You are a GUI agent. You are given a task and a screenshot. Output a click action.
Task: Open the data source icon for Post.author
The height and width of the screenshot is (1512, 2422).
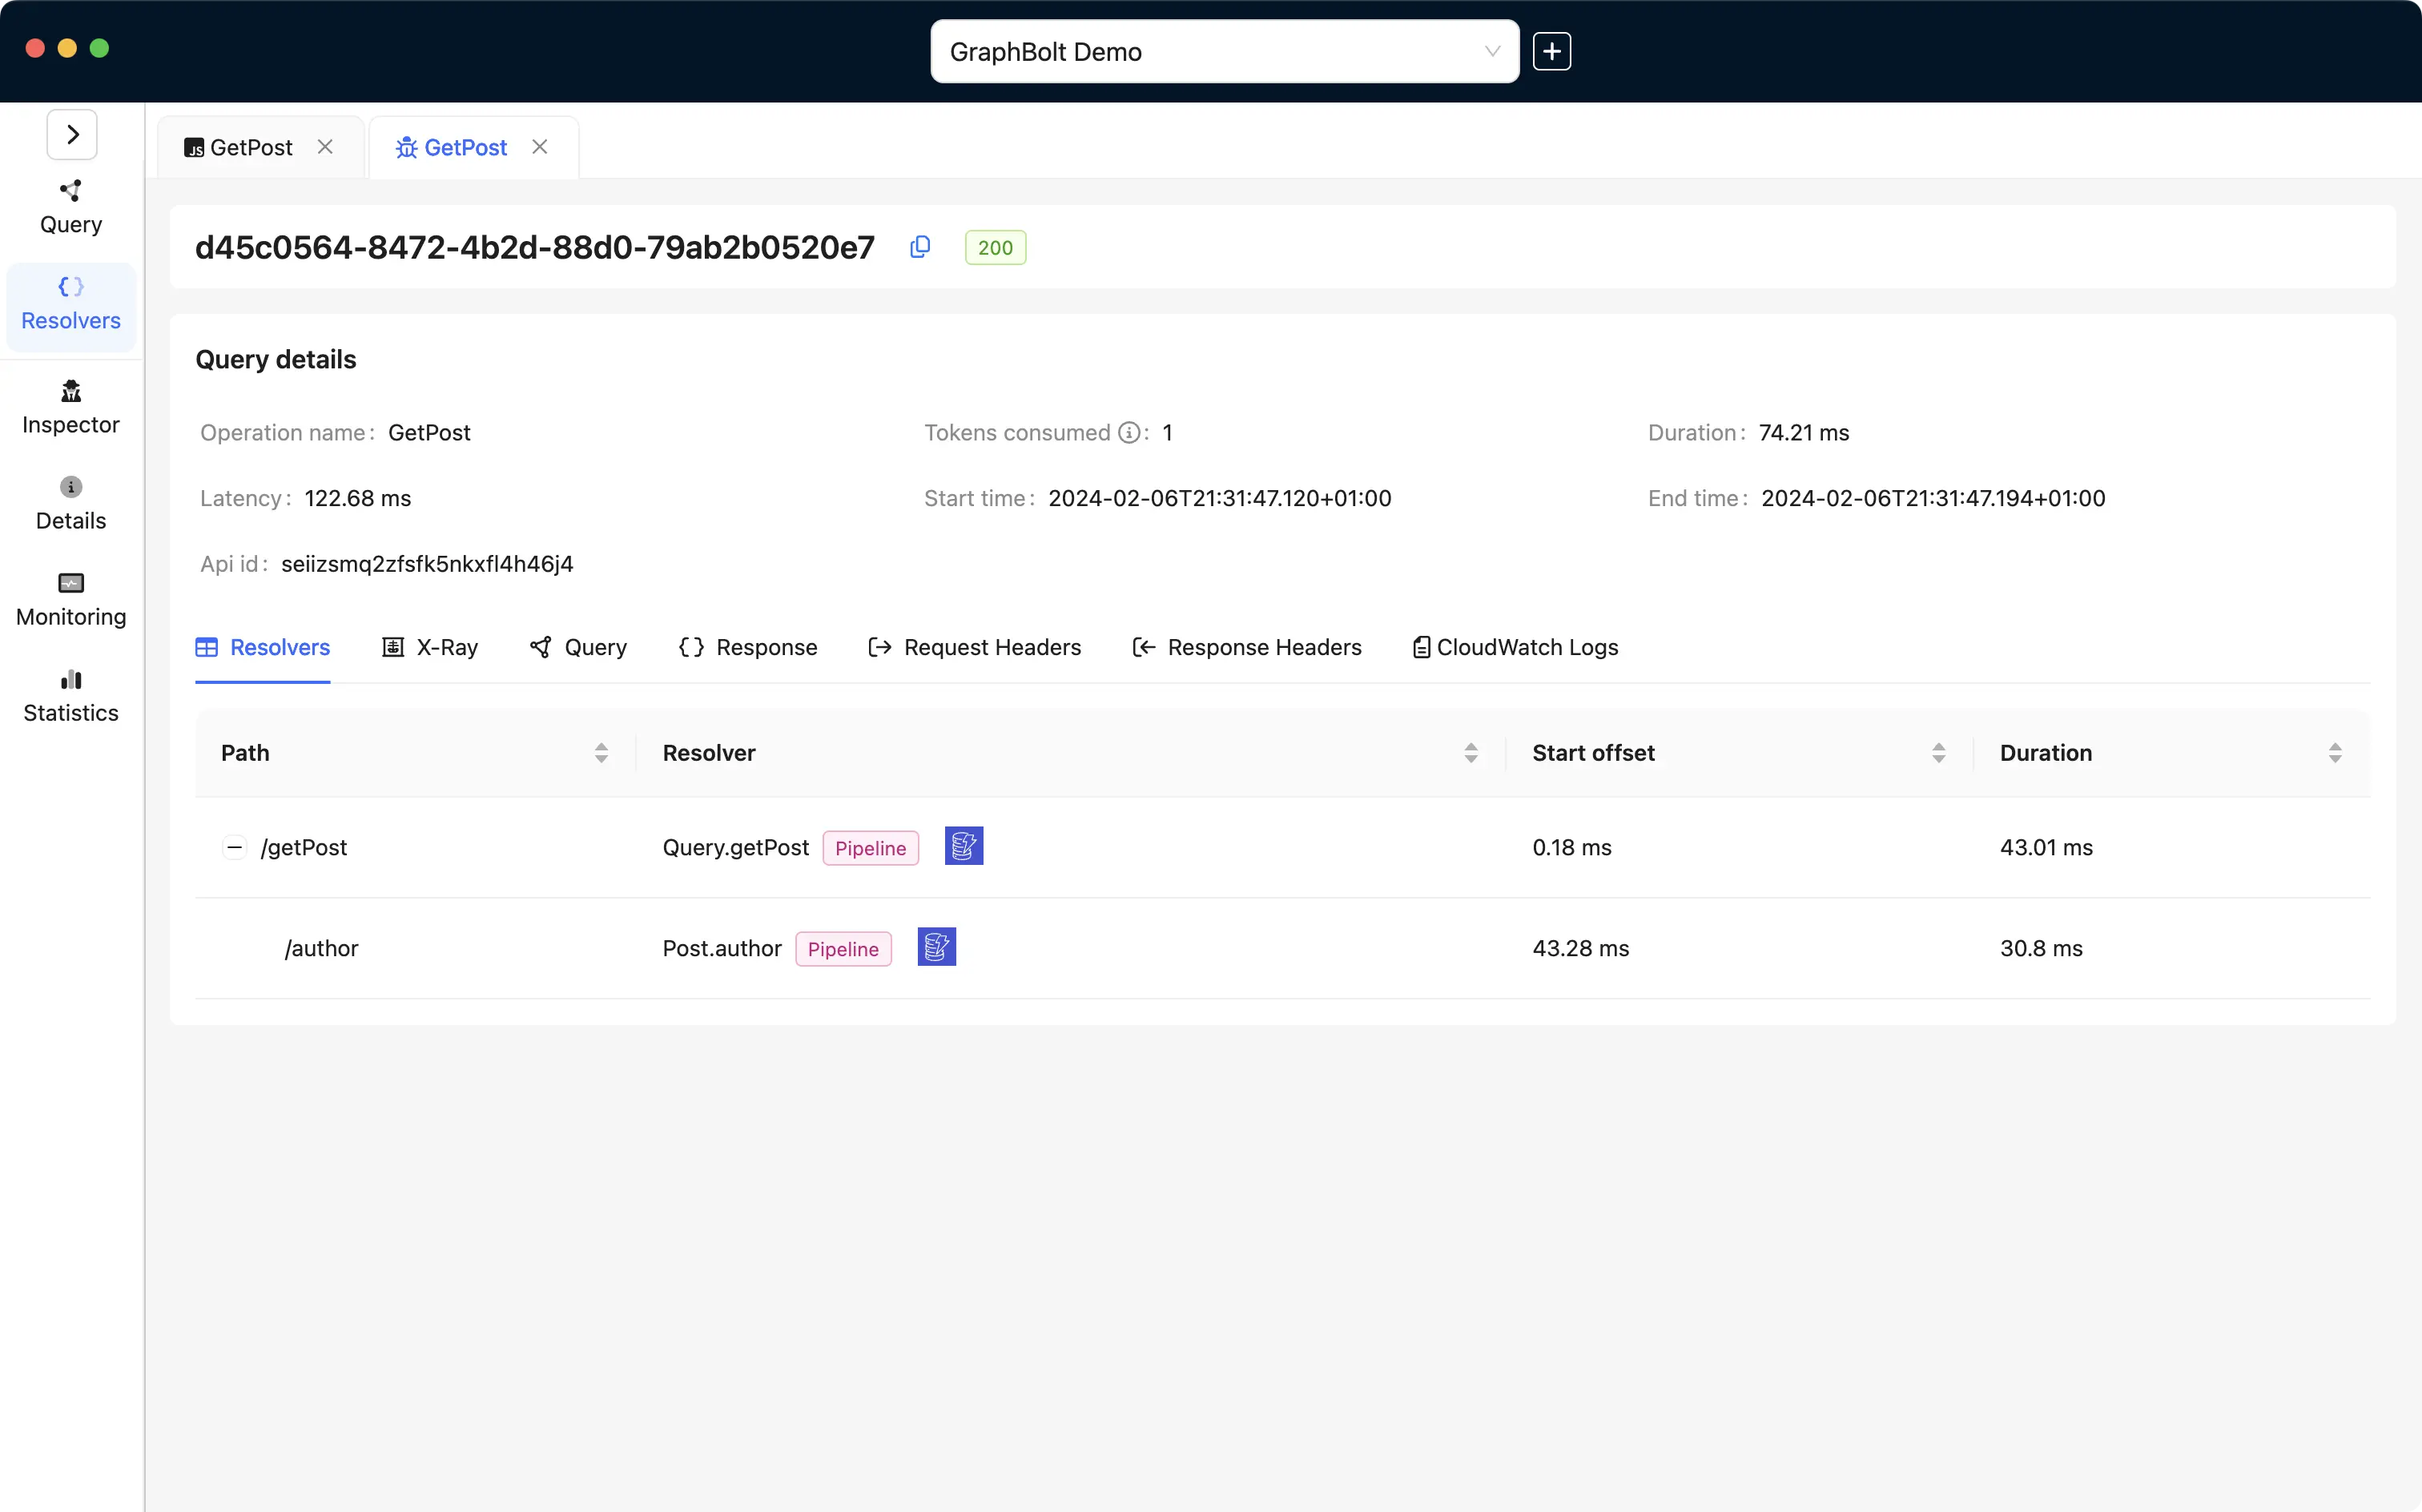coord(936,946)
